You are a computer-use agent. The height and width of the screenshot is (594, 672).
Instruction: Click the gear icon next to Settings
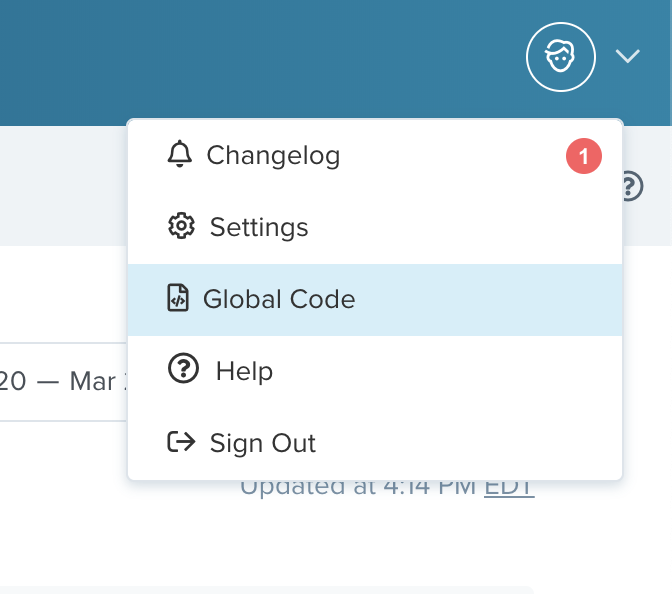(x=181, y=227)
